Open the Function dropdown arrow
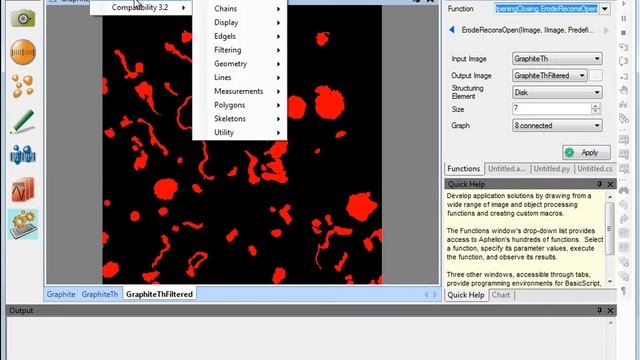This screenshot has width=640, height=360. point(604,9)
